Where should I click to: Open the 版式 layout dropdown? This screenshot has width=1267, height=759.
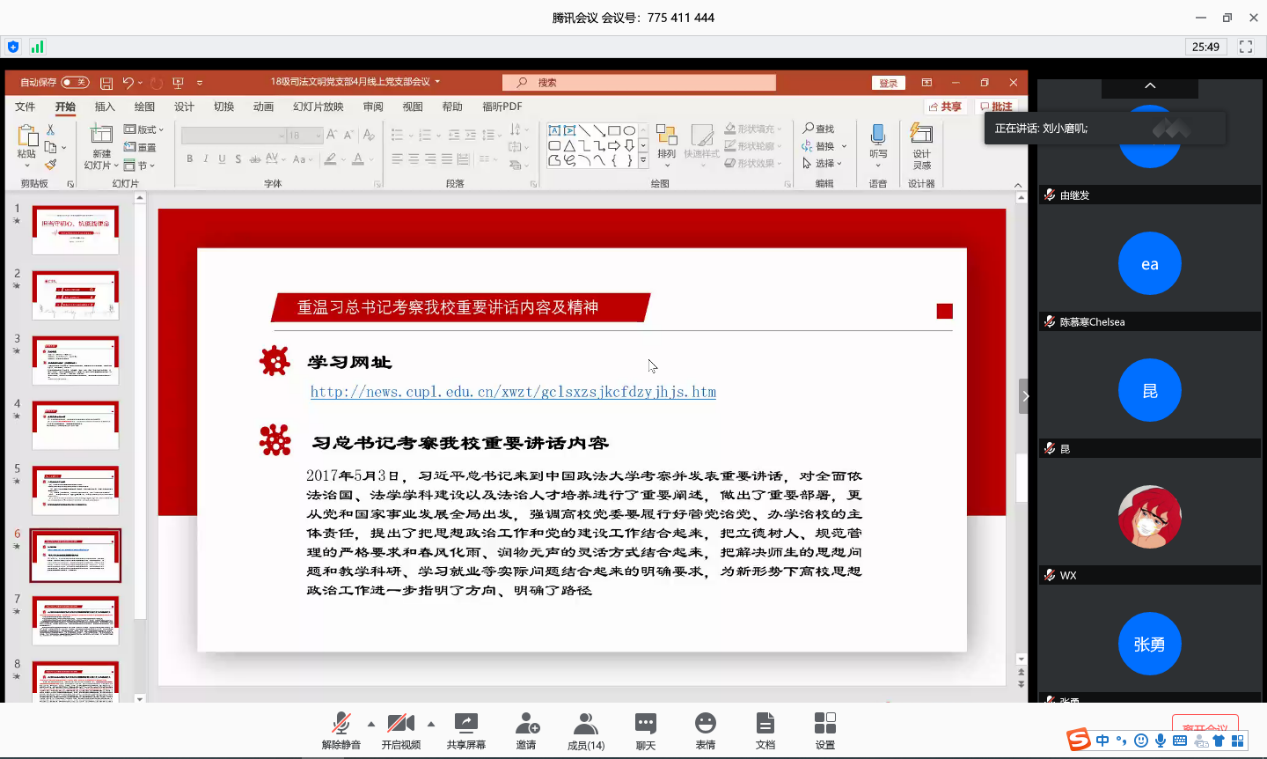[x=145, y=130]
